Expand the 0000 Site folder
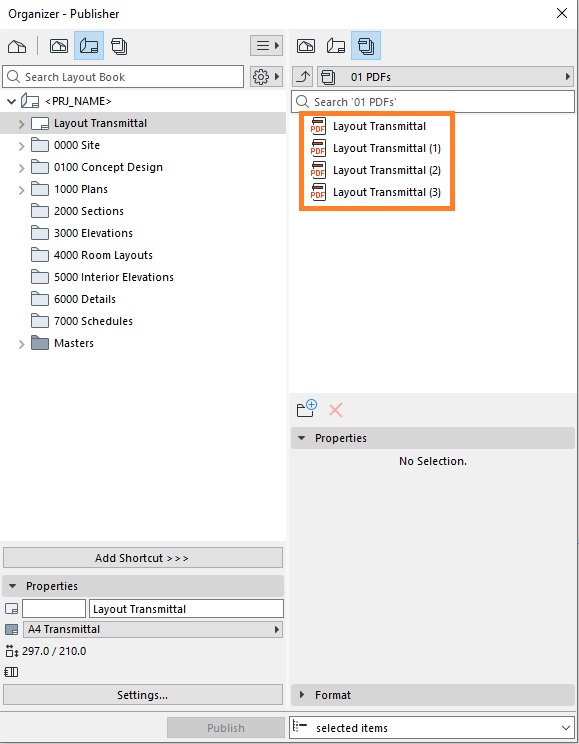The height and width of the screenshot is (744, 579). [21, 146]
